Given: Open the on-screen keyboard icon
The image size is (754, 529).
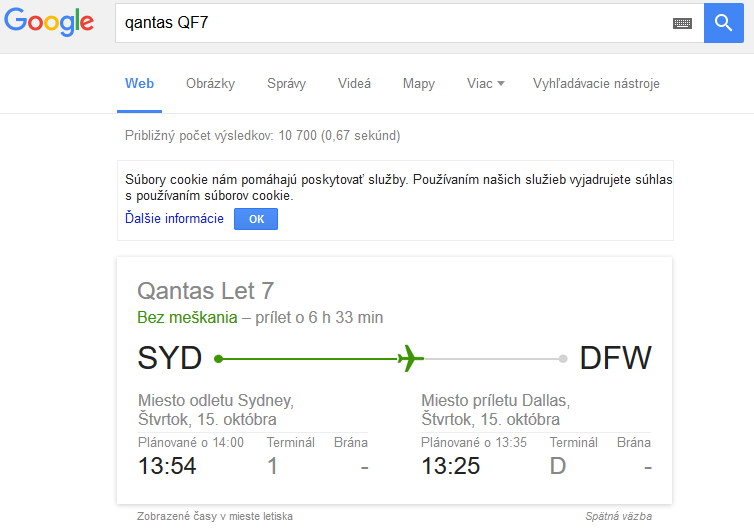Looking at the screenshot, I should coord(682,23).
